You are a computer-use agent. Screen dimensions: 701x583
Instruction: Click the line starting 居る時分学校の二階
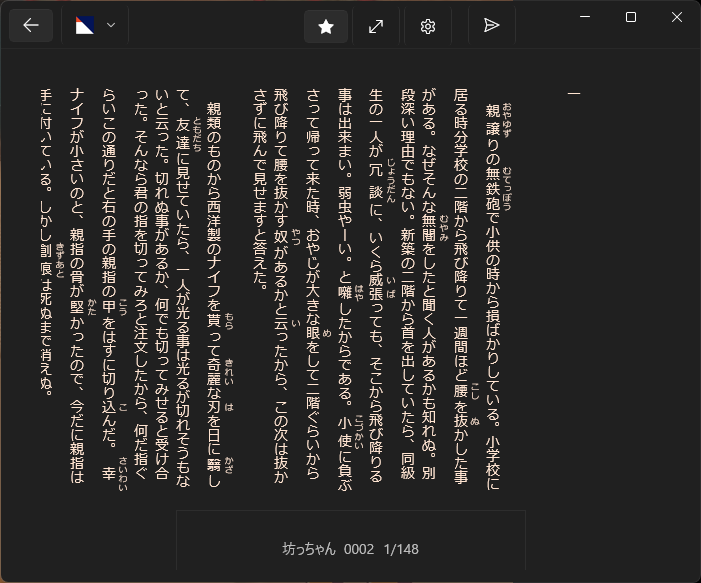(460, 286)
